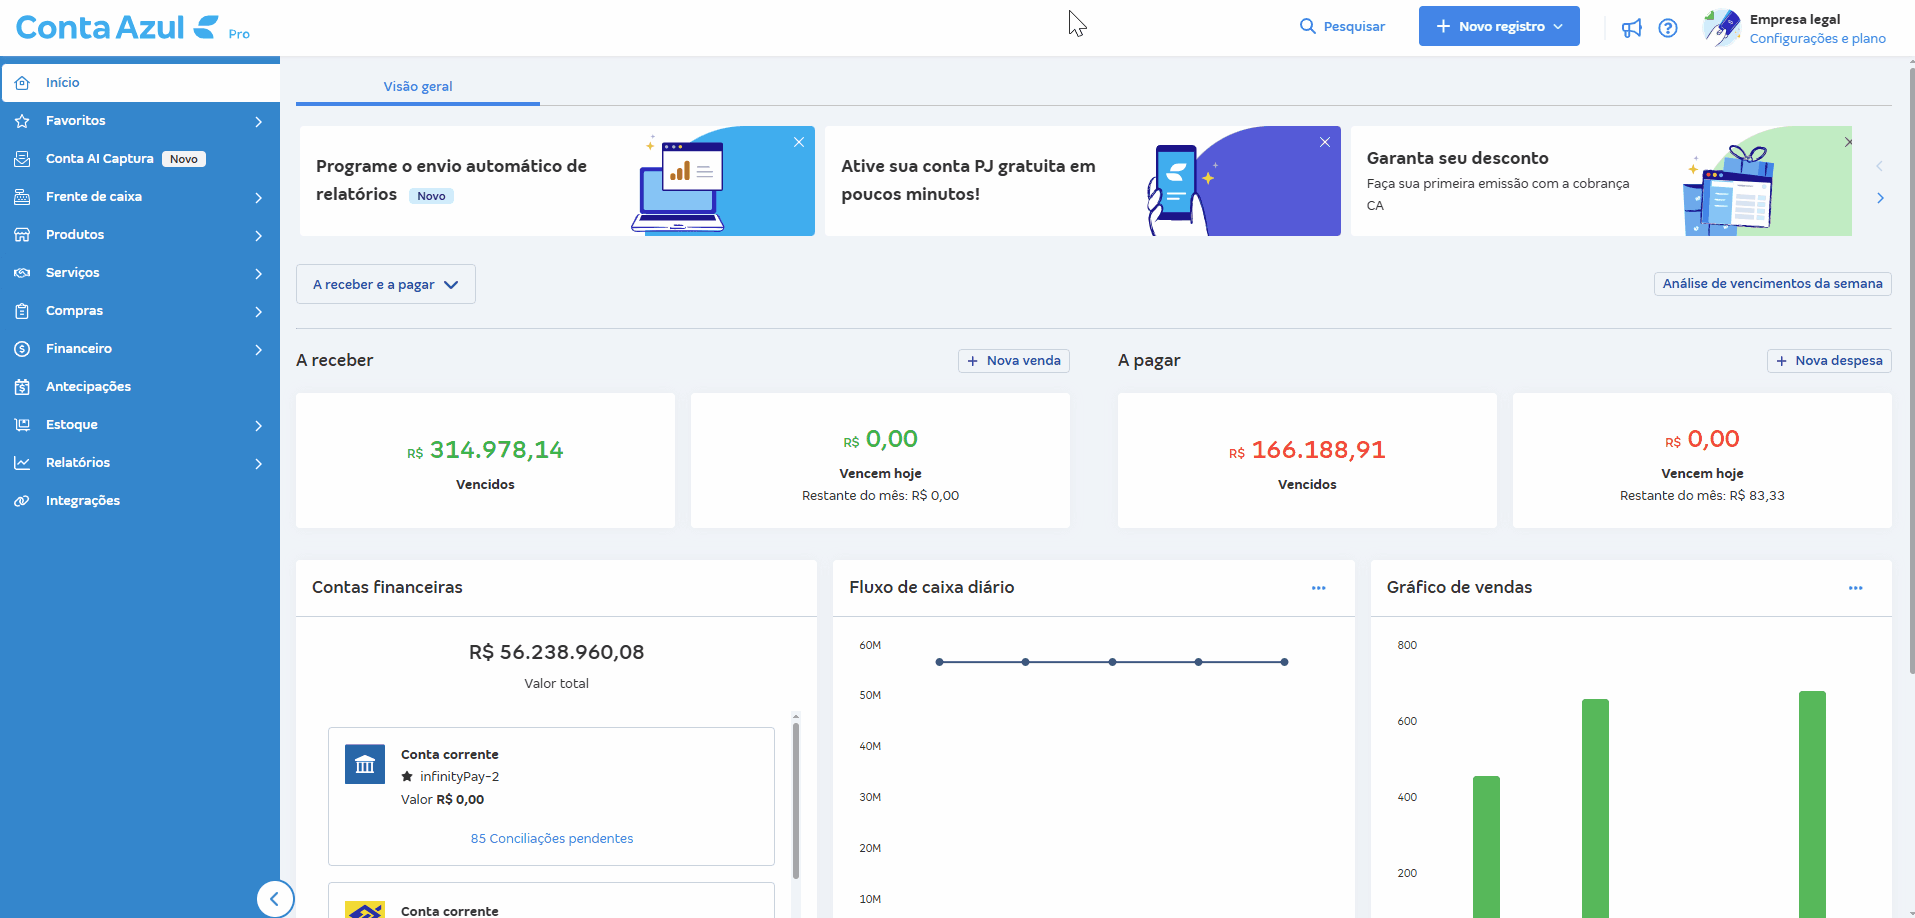This screenshot has height=918, width=1915.
Task: Click the Financeiro sidebar icon
Action: click(x=22, y=348)
